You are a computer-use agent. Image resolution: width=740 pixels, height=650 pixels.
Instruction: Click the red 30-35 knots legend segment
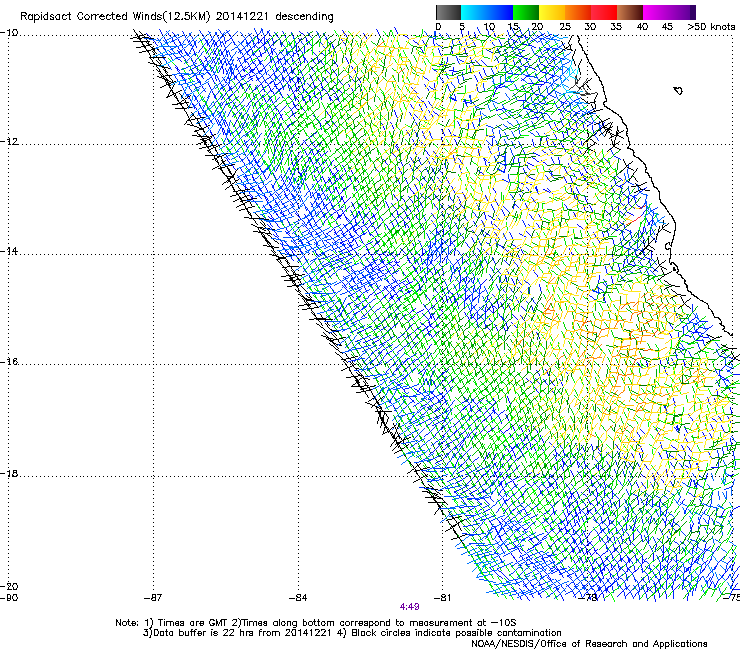coord(604,12)
